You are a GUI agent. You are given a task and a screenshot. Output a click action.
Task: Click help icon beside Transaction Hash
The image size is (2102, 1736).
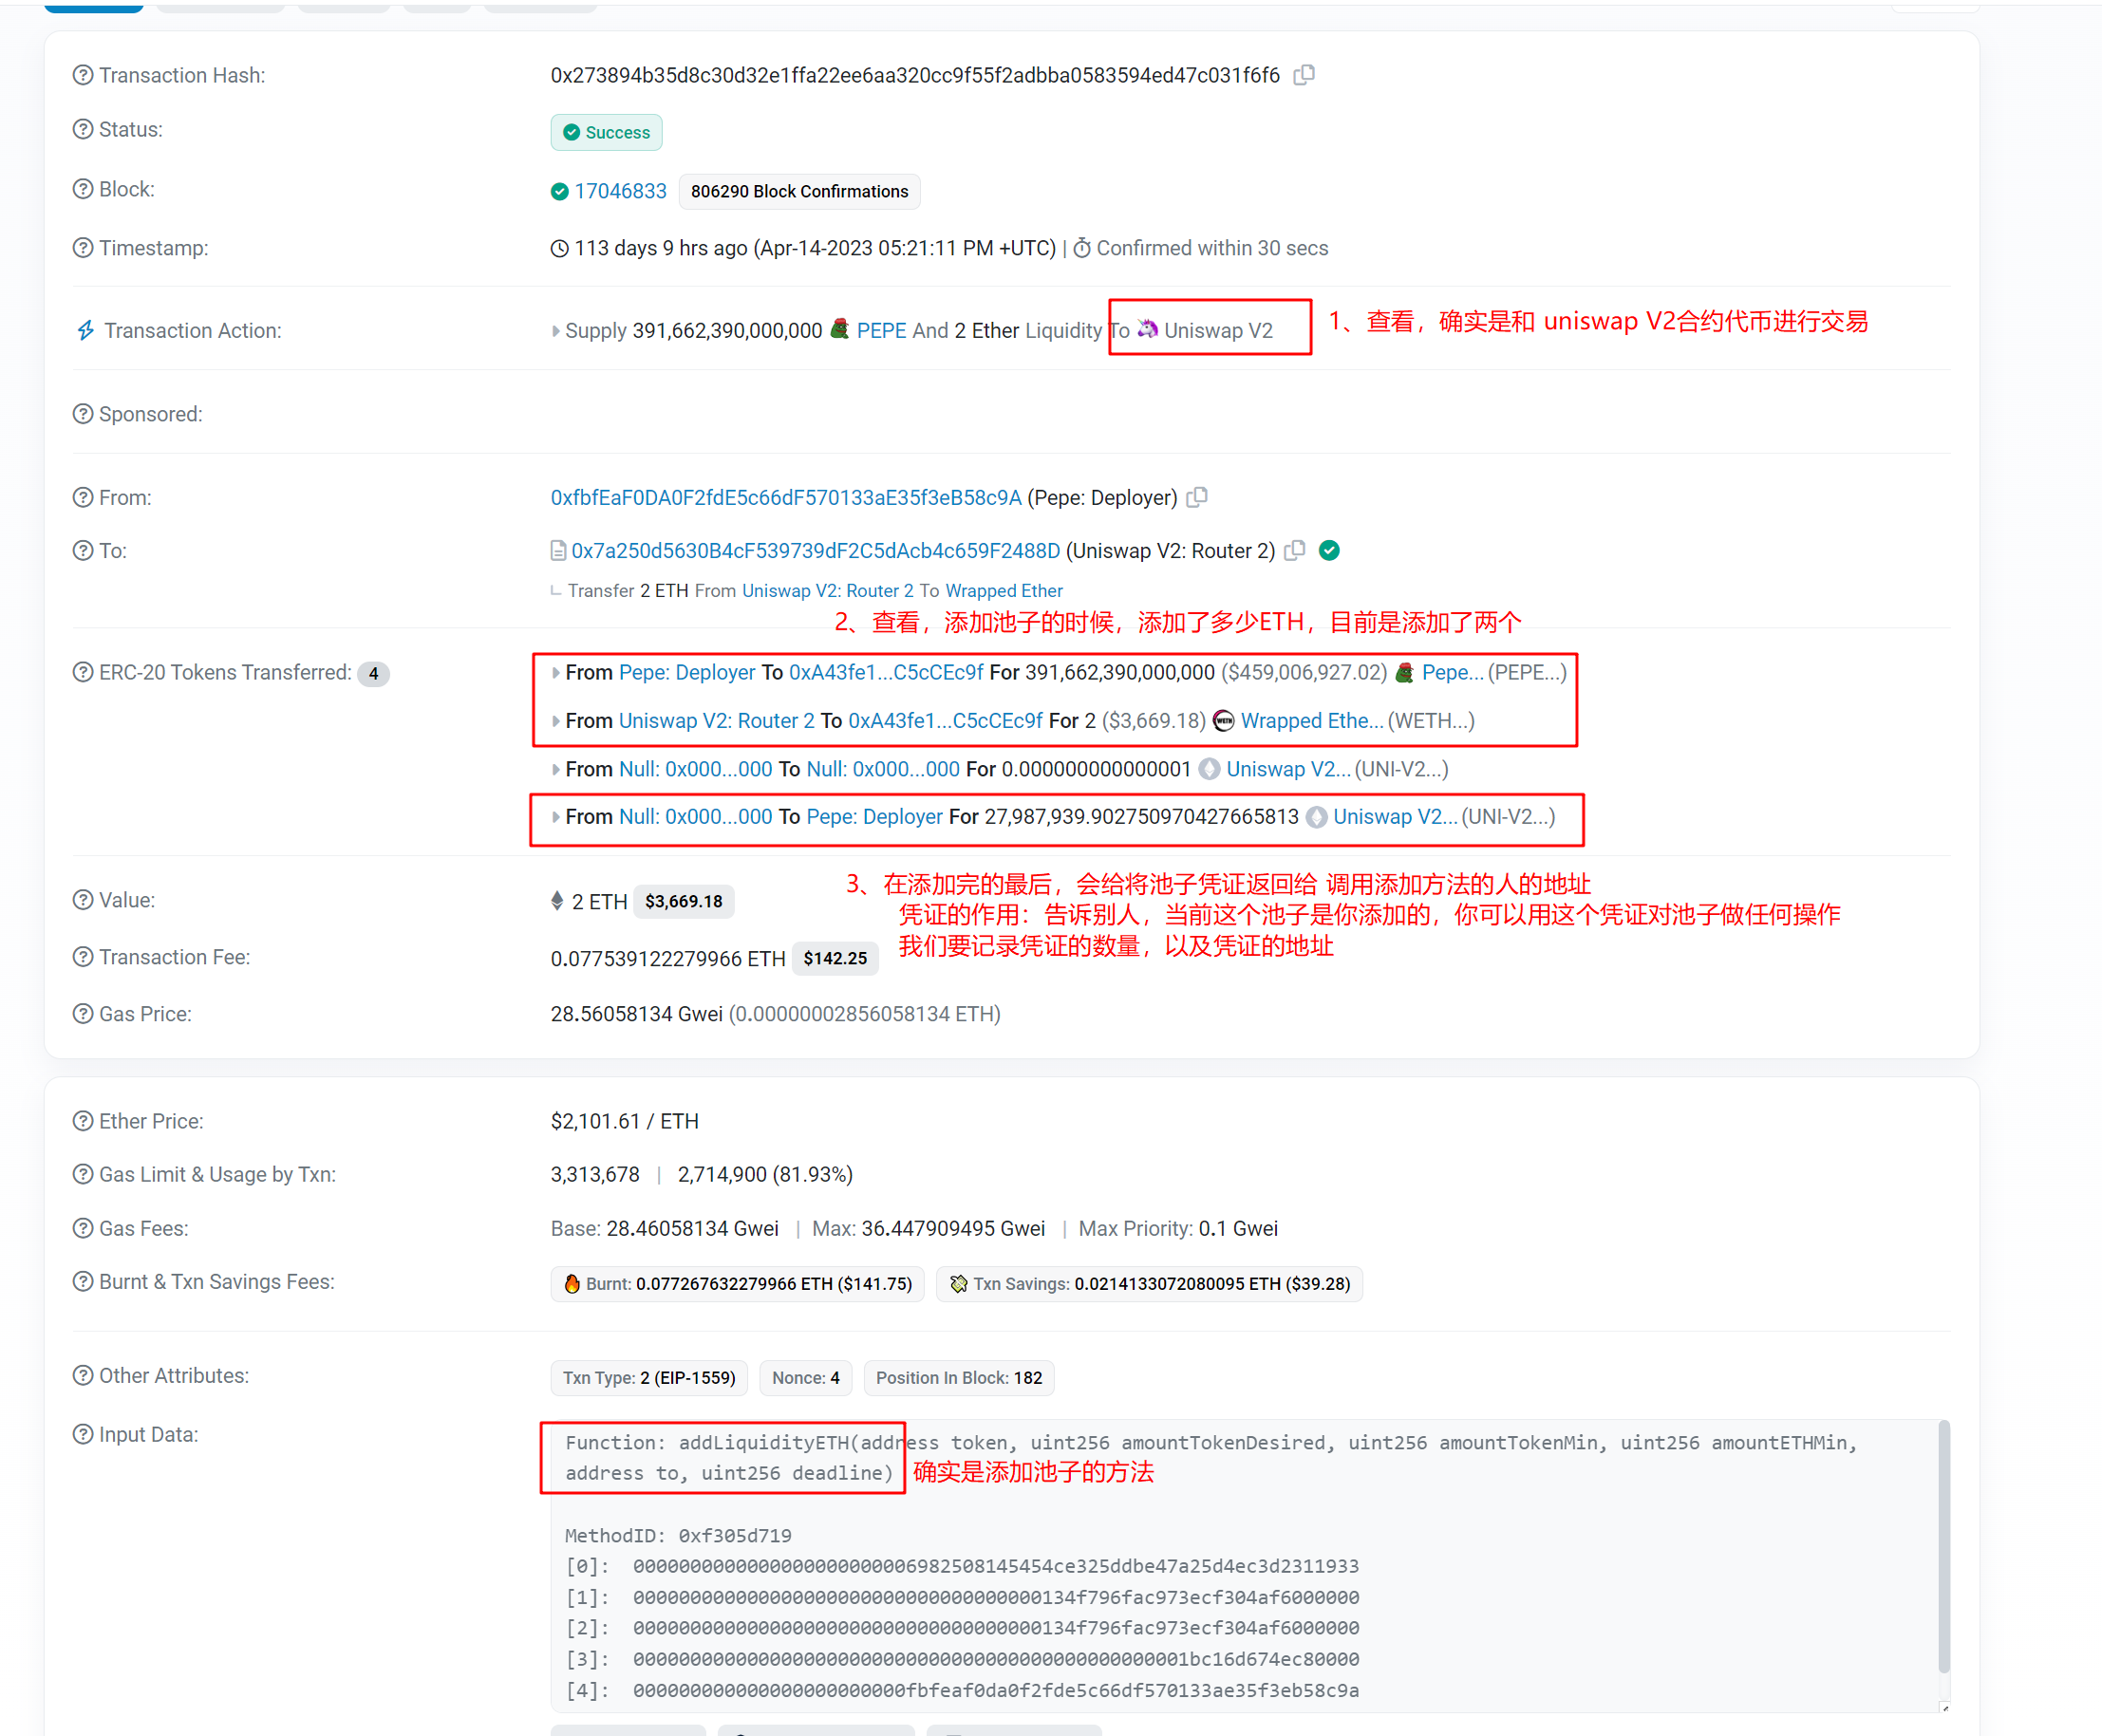(83, 75)
